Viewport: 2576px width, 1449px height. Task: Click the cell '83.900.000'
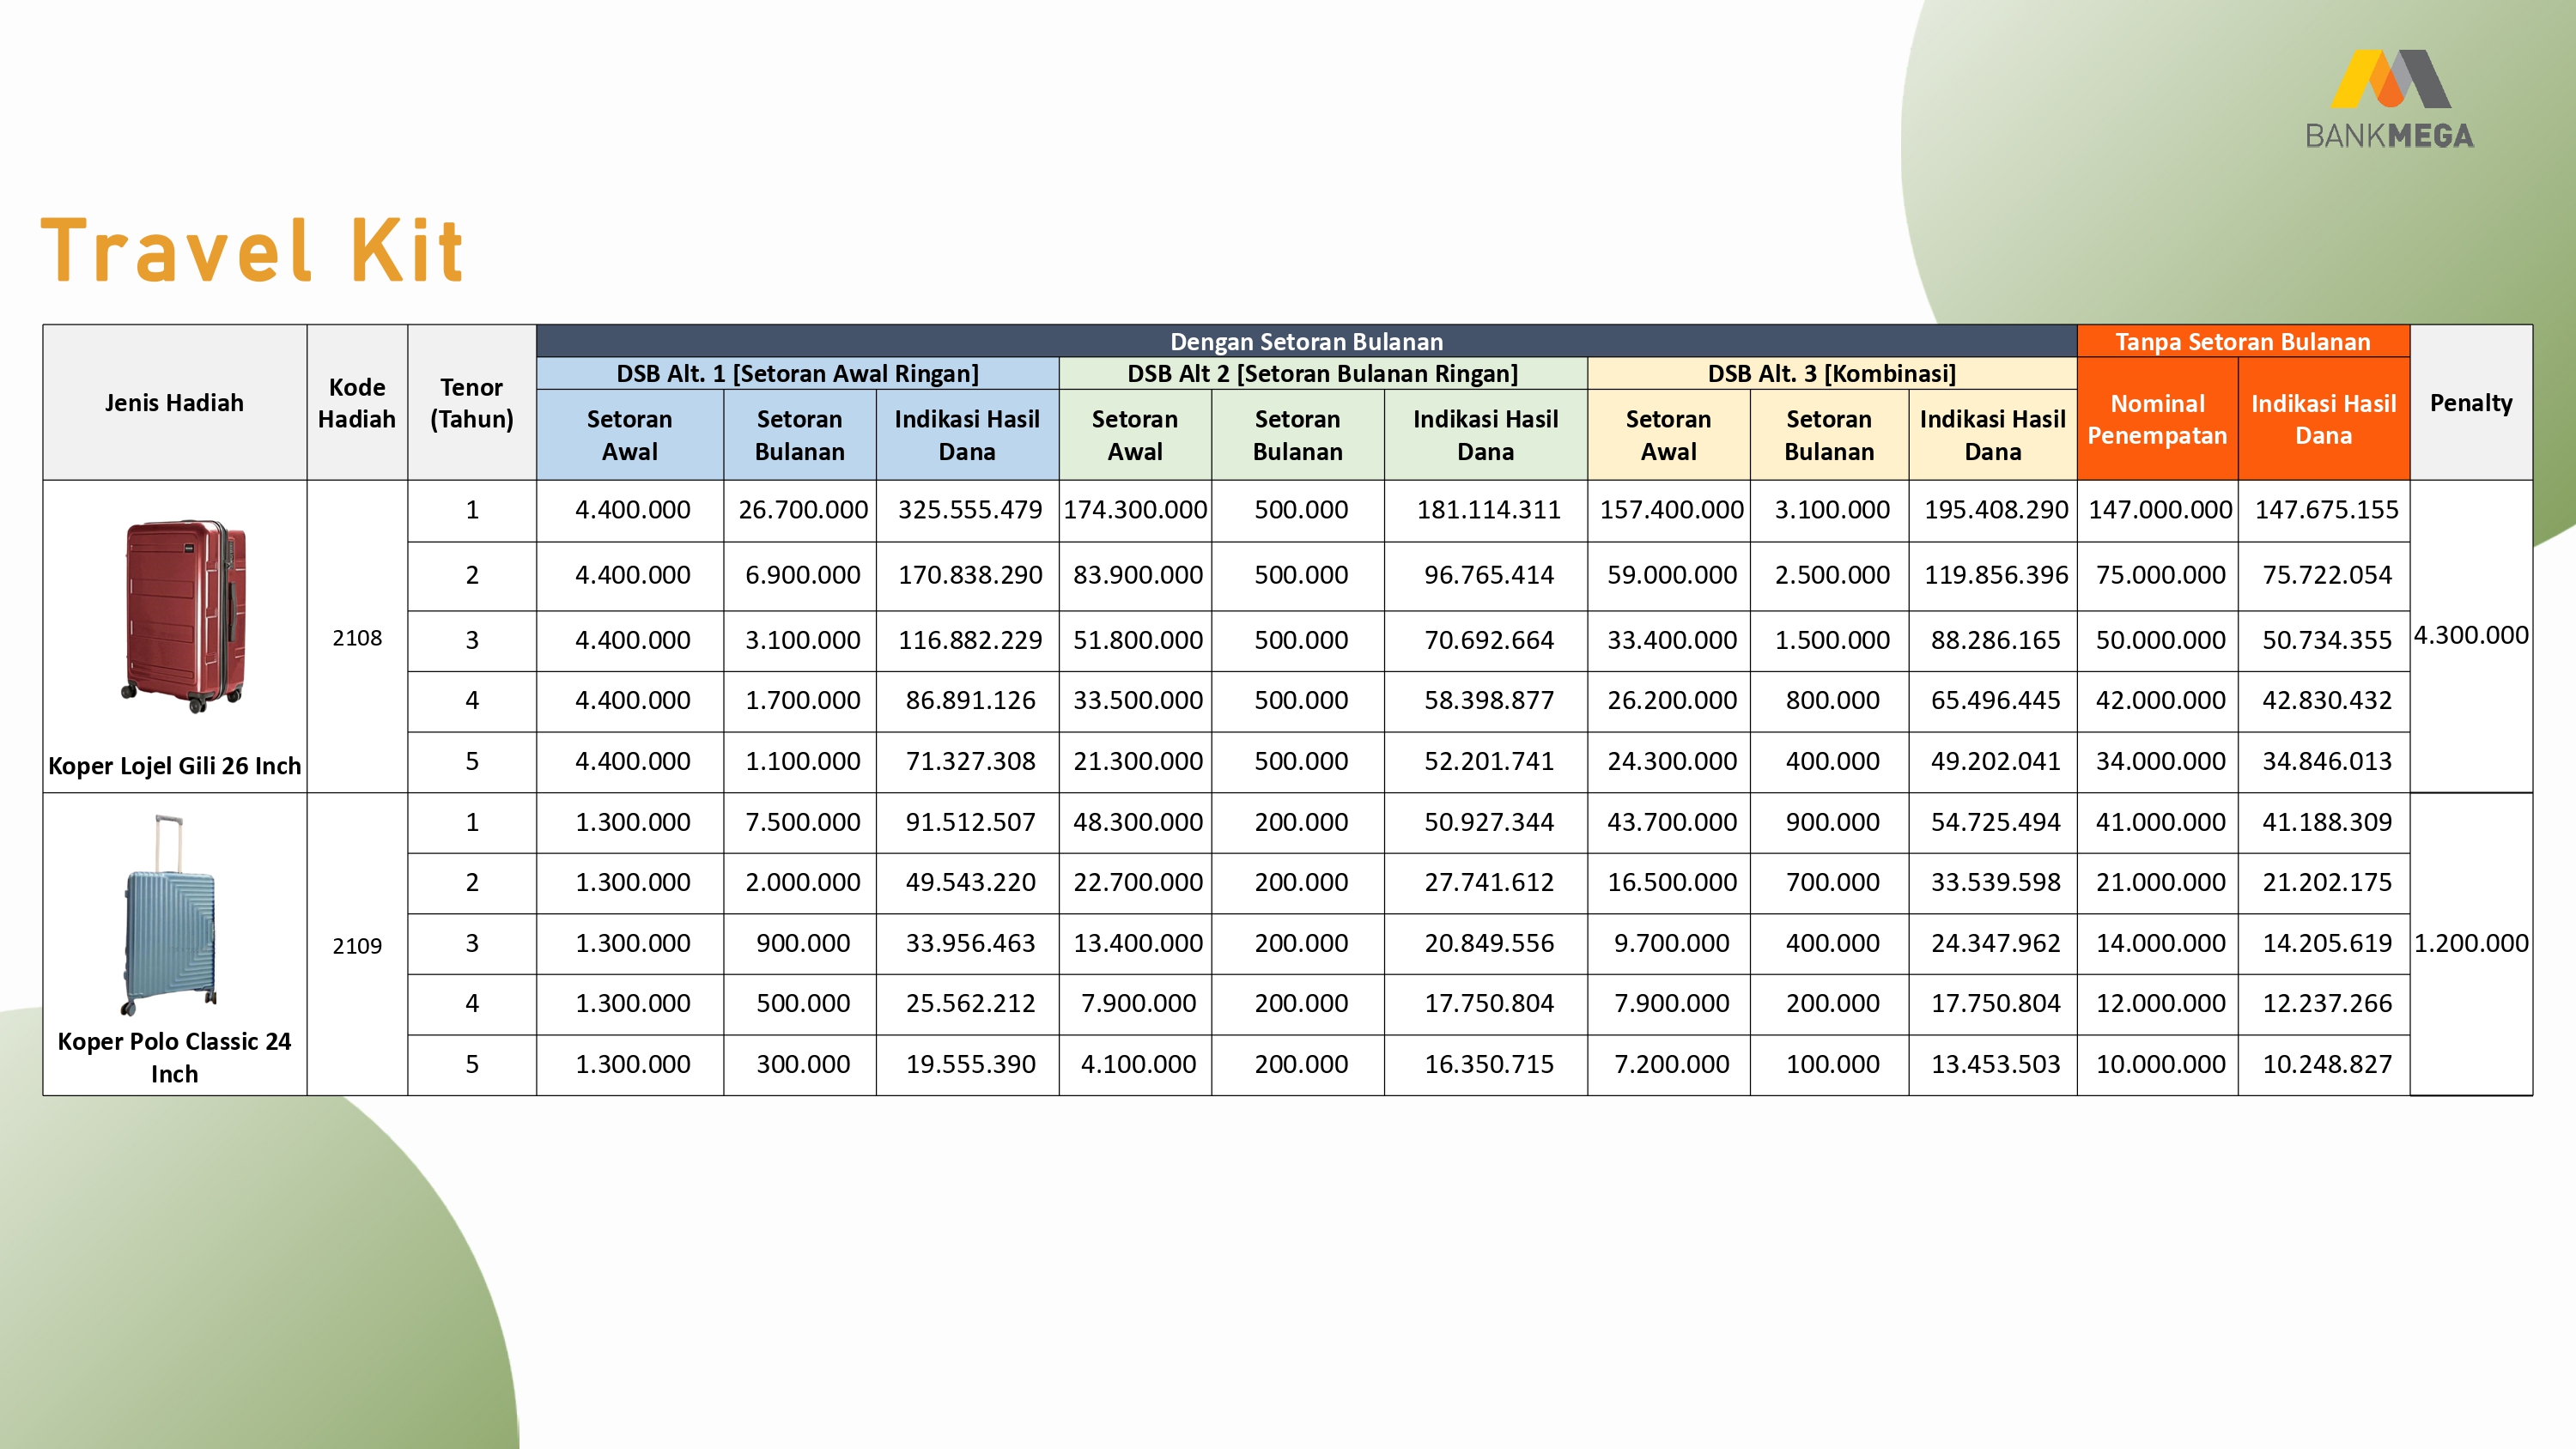click(x=1137, y=575)
